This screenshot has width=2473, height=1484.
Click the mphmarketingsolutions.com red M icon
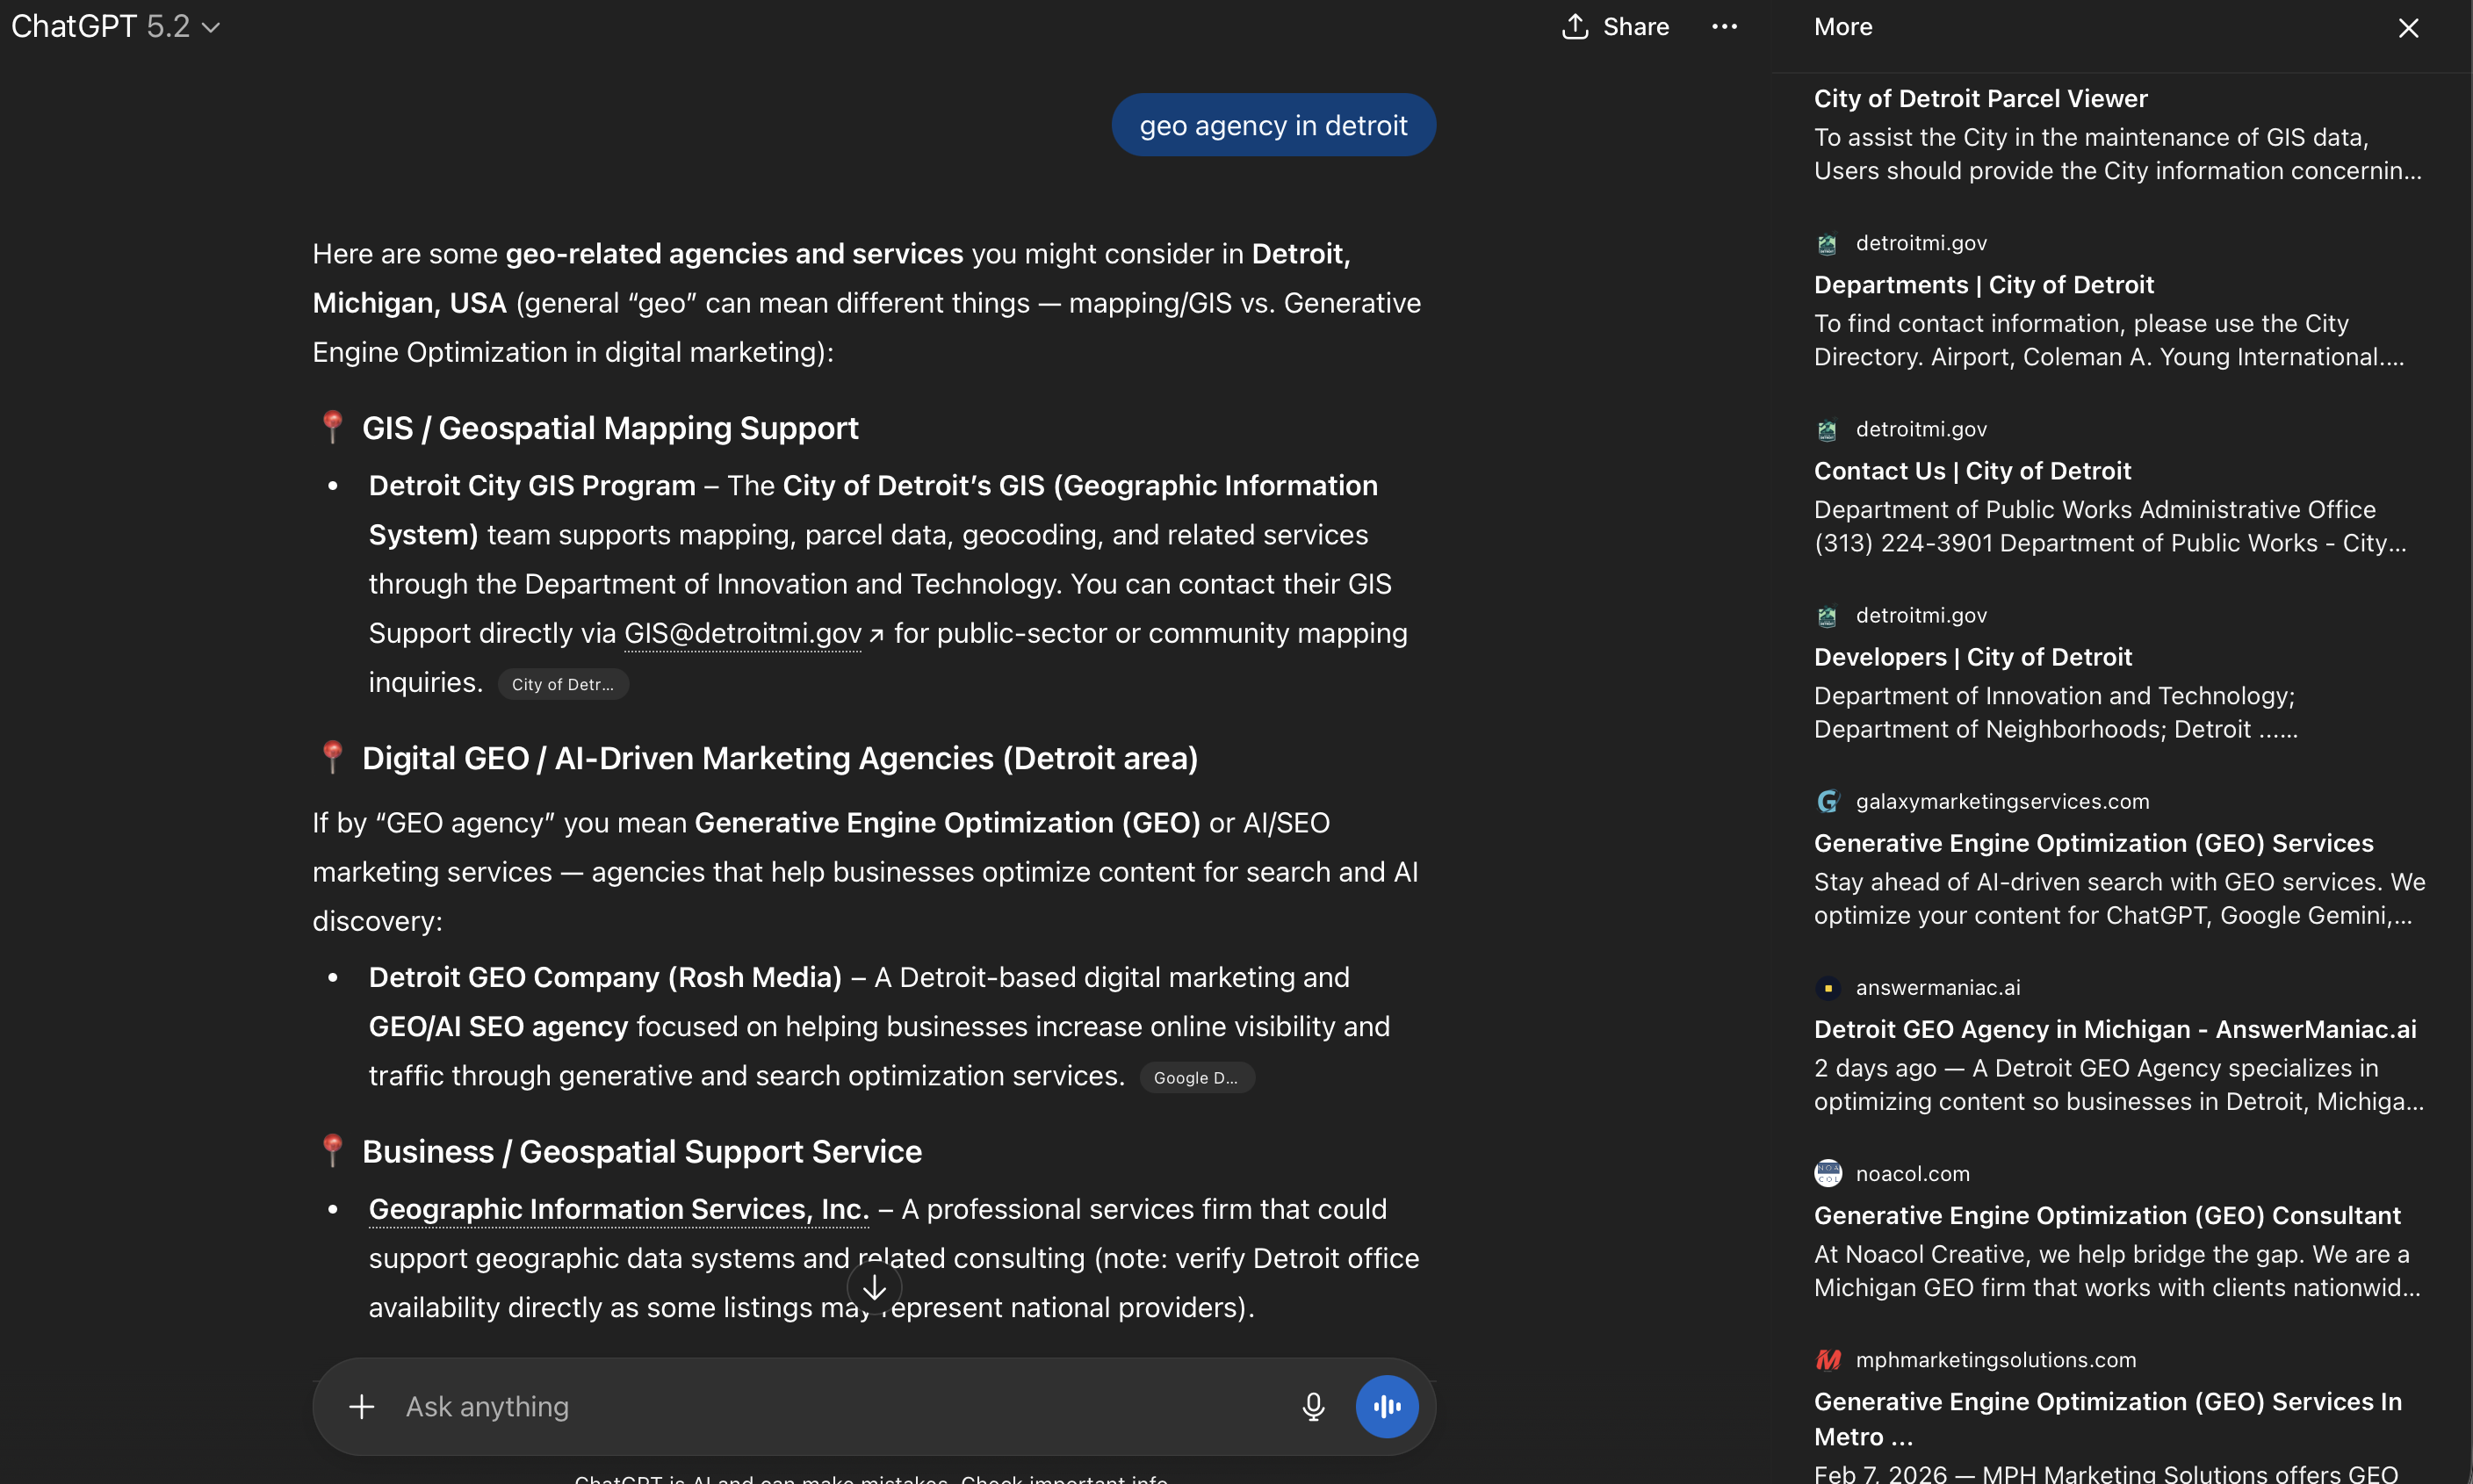1827,1359
